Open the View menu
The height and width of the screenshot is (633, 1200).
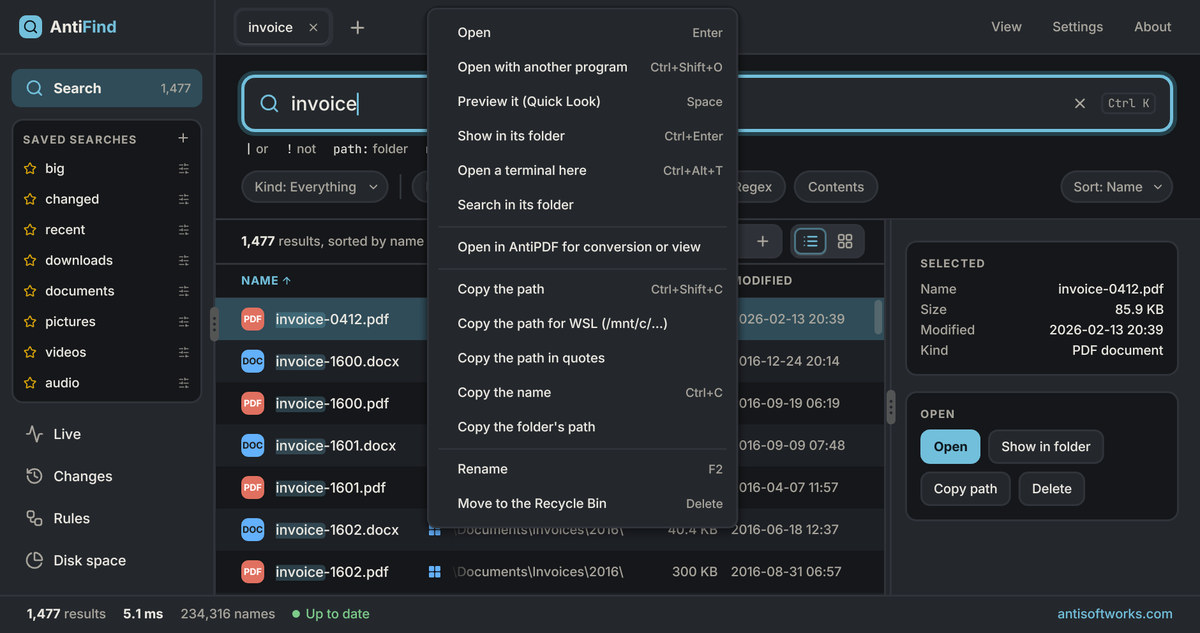1006,27
